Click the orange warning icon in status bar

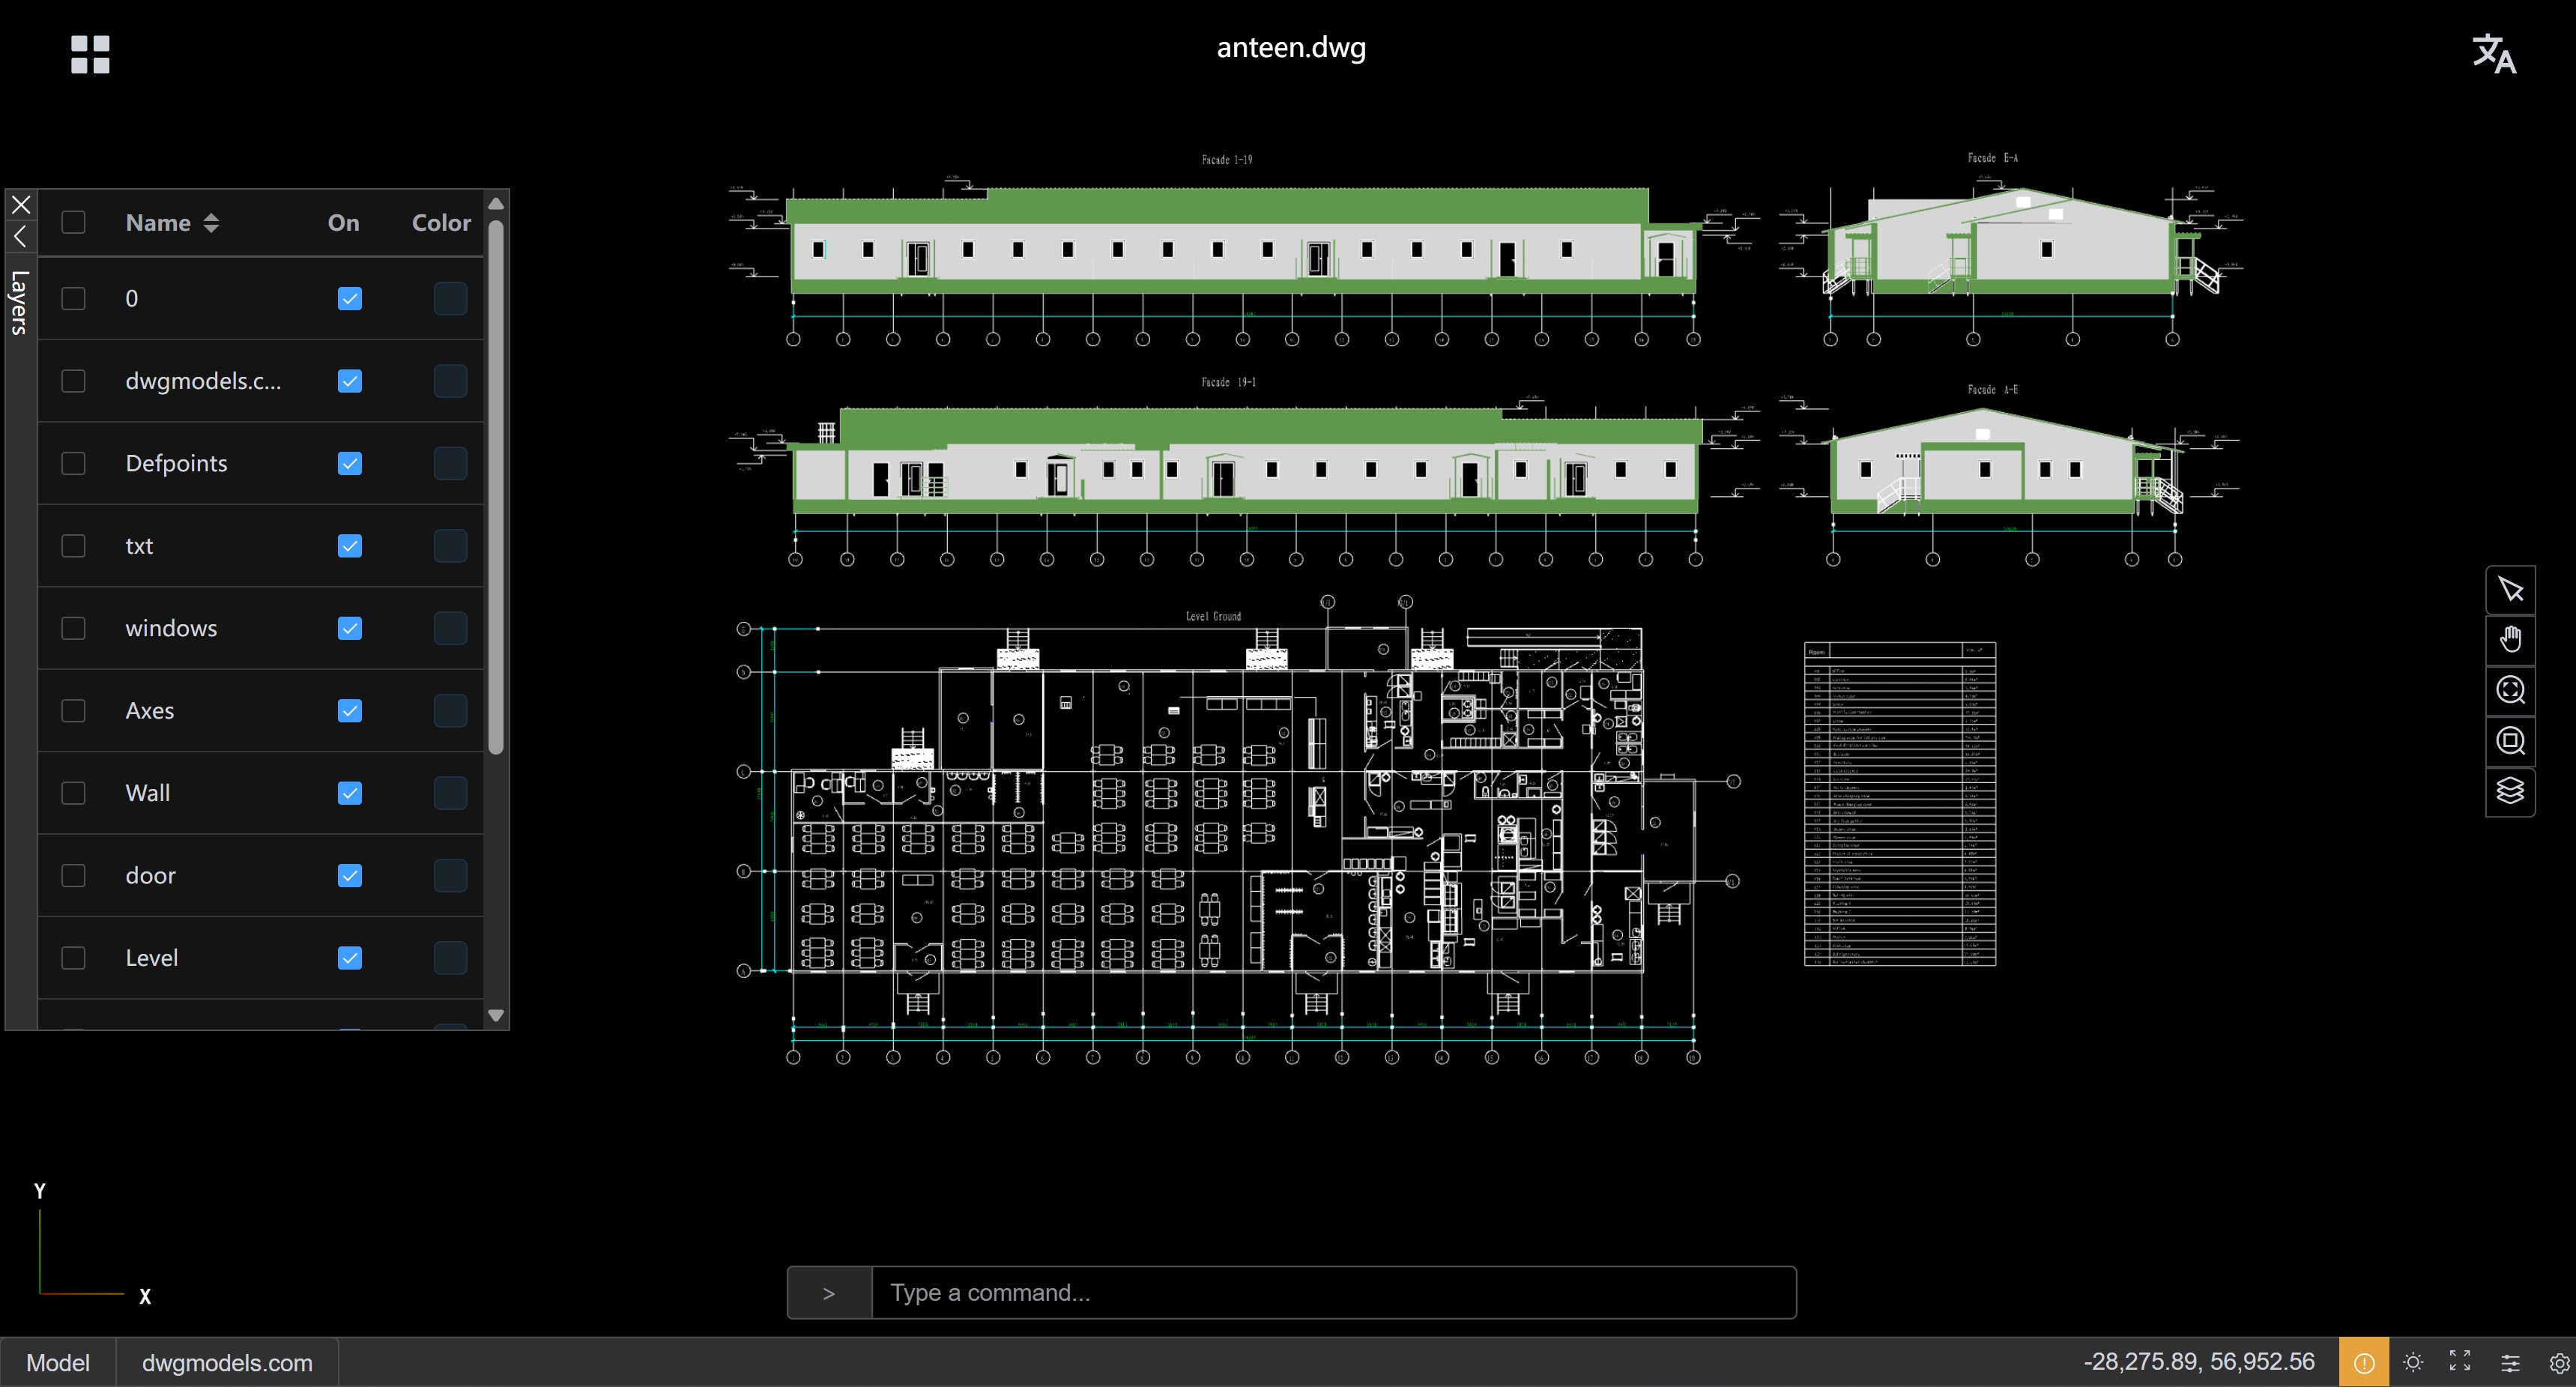pyautogui.click(x=2364, y=1362)
